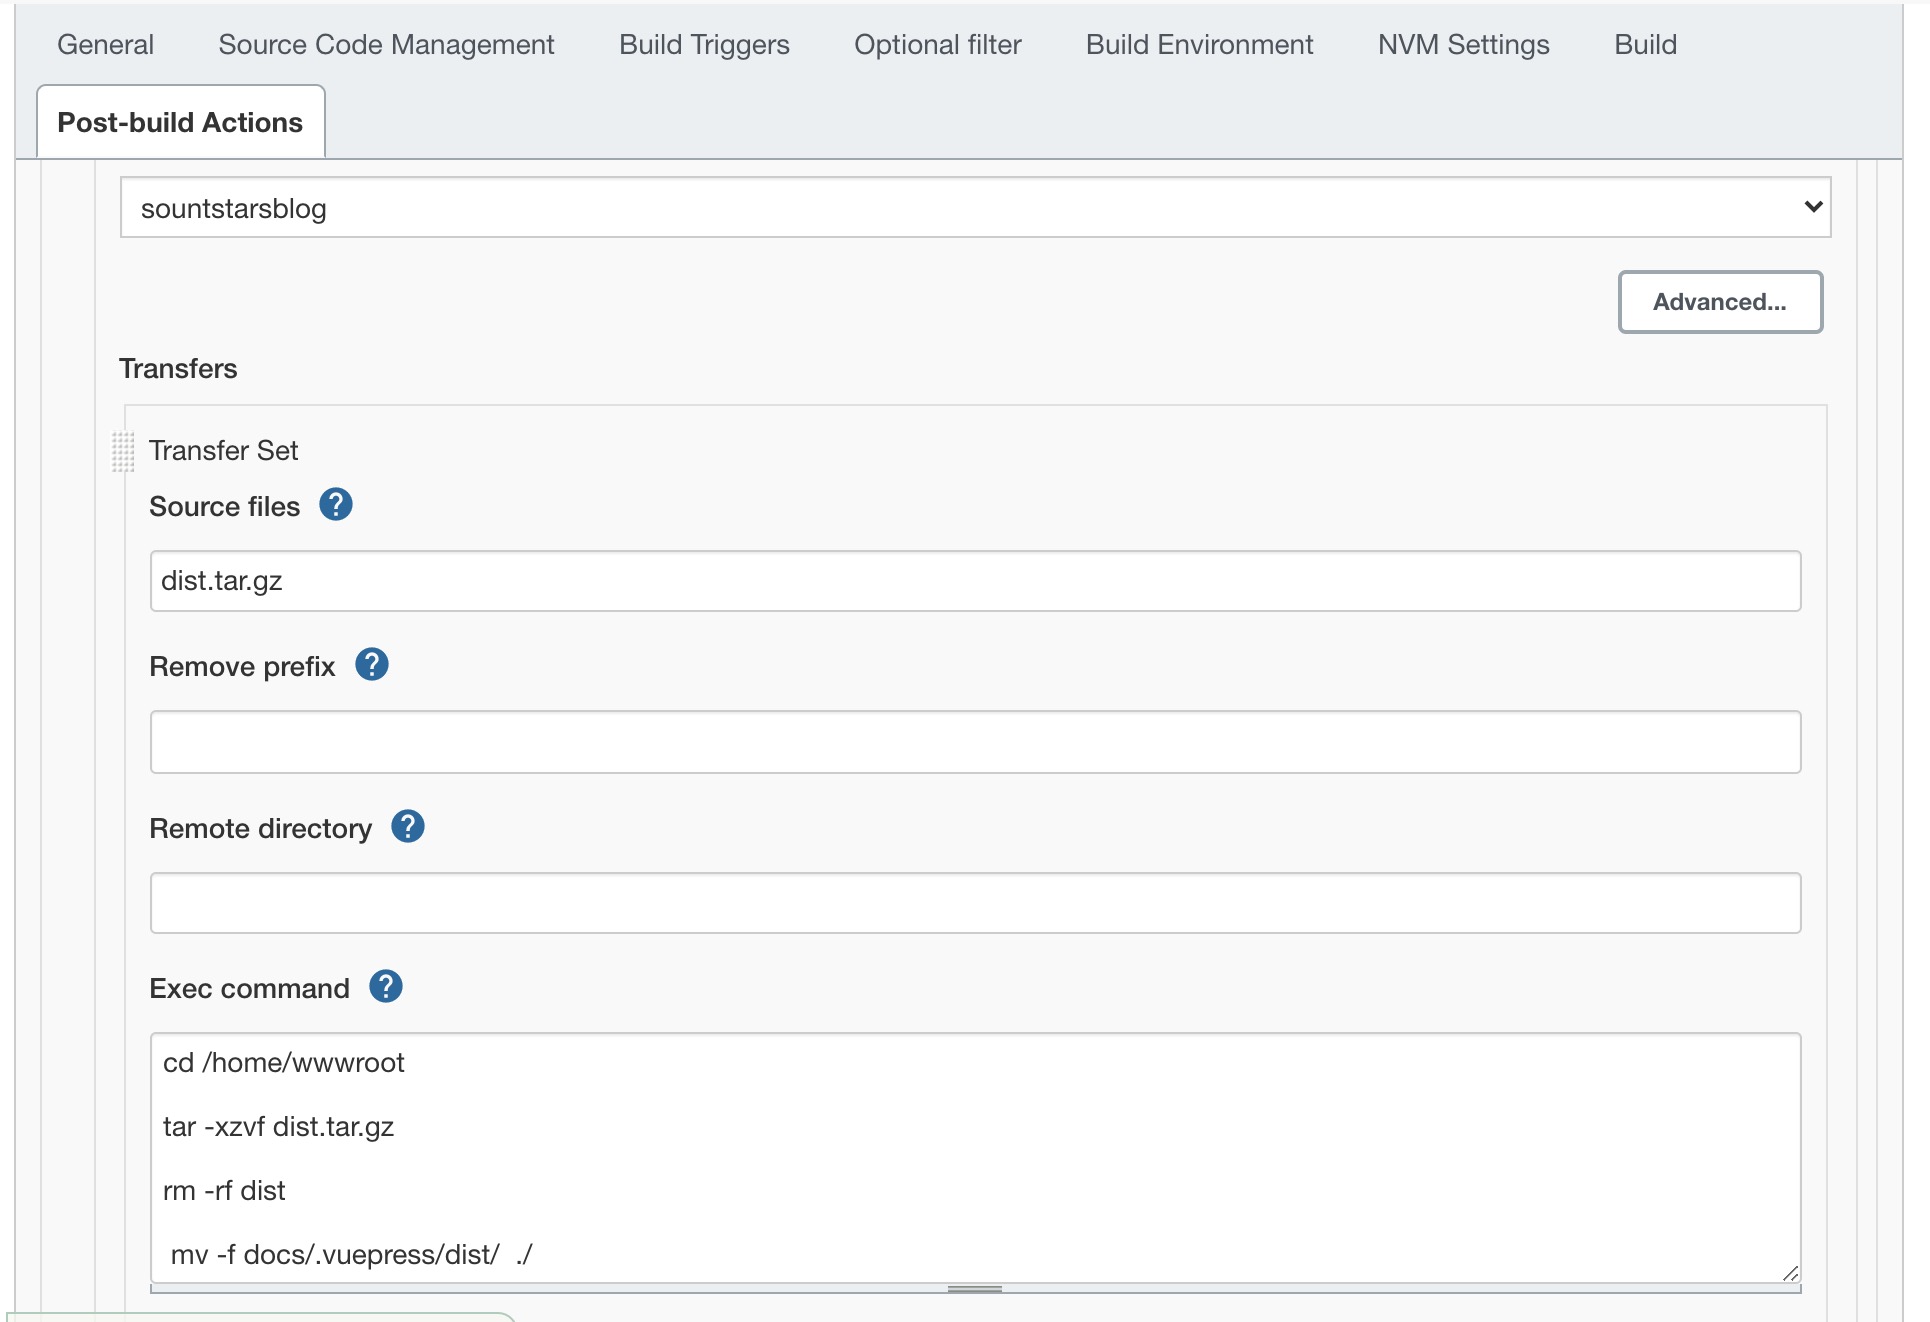Select the Optional filter tab
The width and height of the screenshot is (1930, 1322).
pyautogui.click(x=937, y=45)
